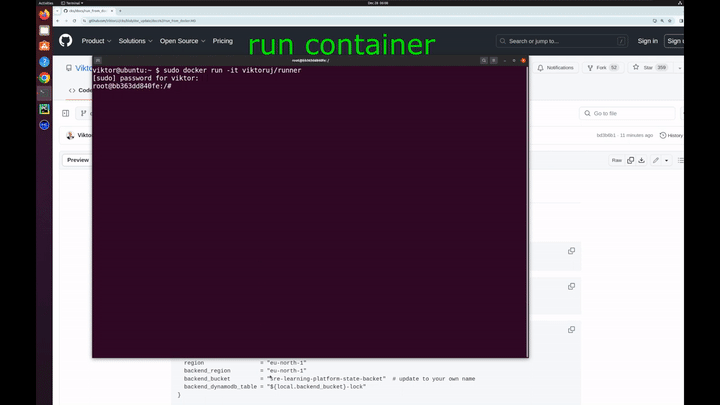The height and width of the screenshot is (405, 720).
Task: Open the repository owner link
Action: tap(84, 68)
